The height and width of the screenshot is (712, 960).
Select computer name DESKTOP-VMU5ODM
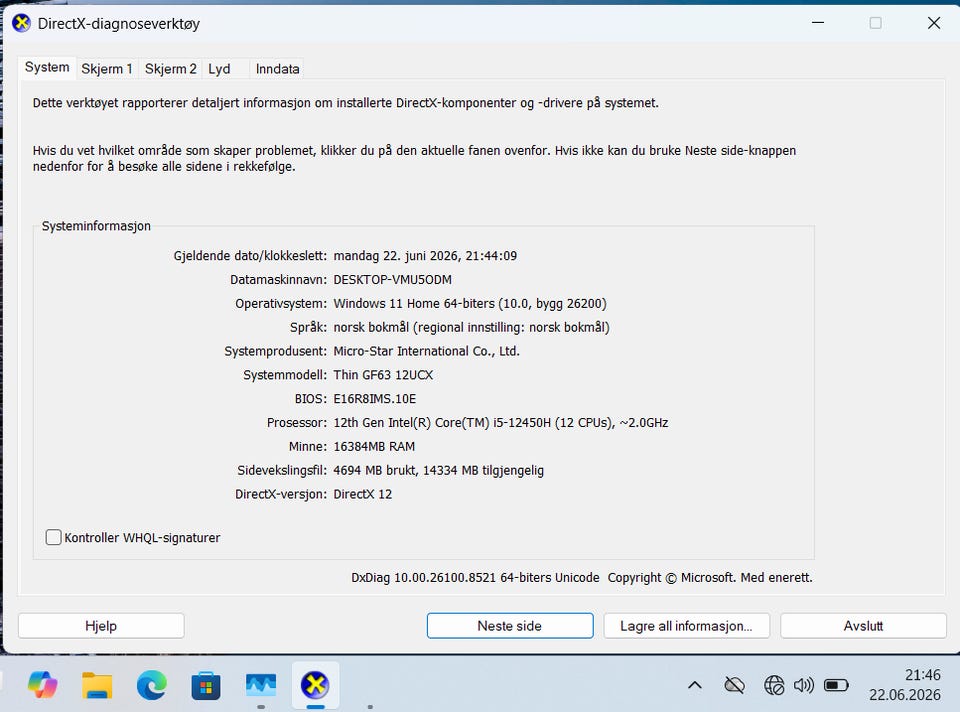click(x=392, y=280)
